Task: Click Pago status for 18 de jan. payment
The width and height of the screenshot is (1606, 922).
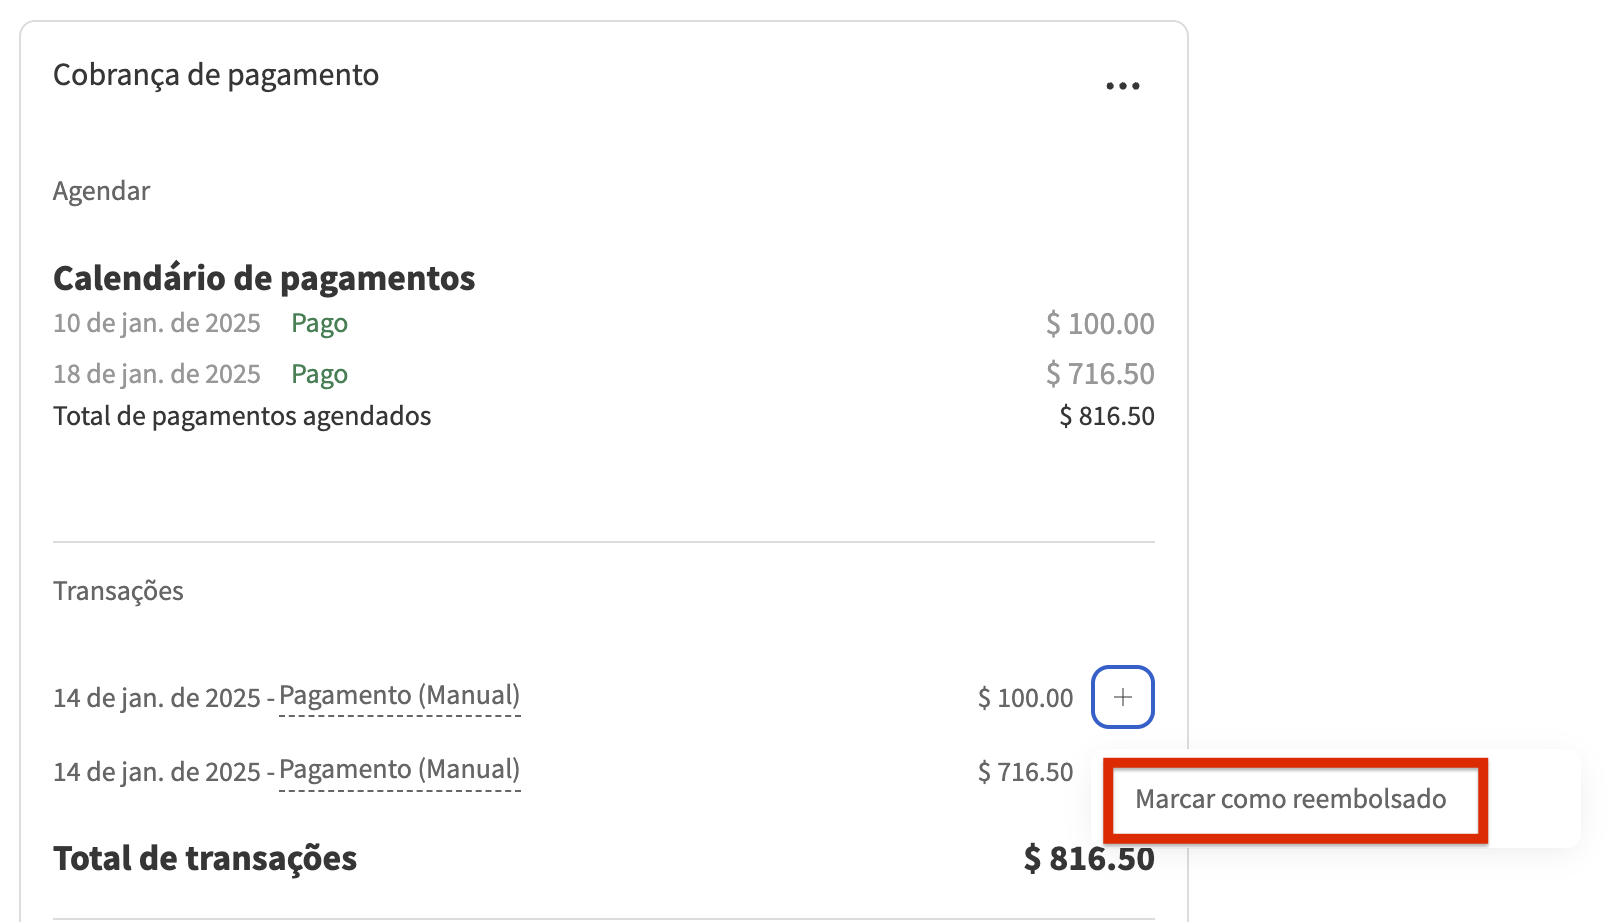Action: (319, 375)
